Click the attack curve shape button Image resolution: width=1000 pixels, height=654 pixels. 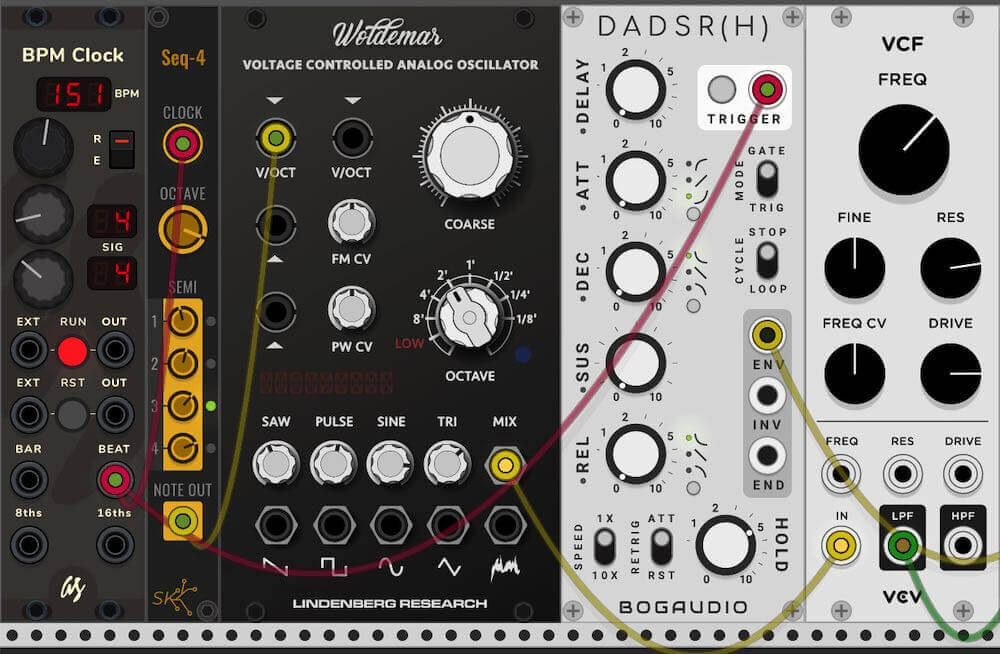(693, 214)
